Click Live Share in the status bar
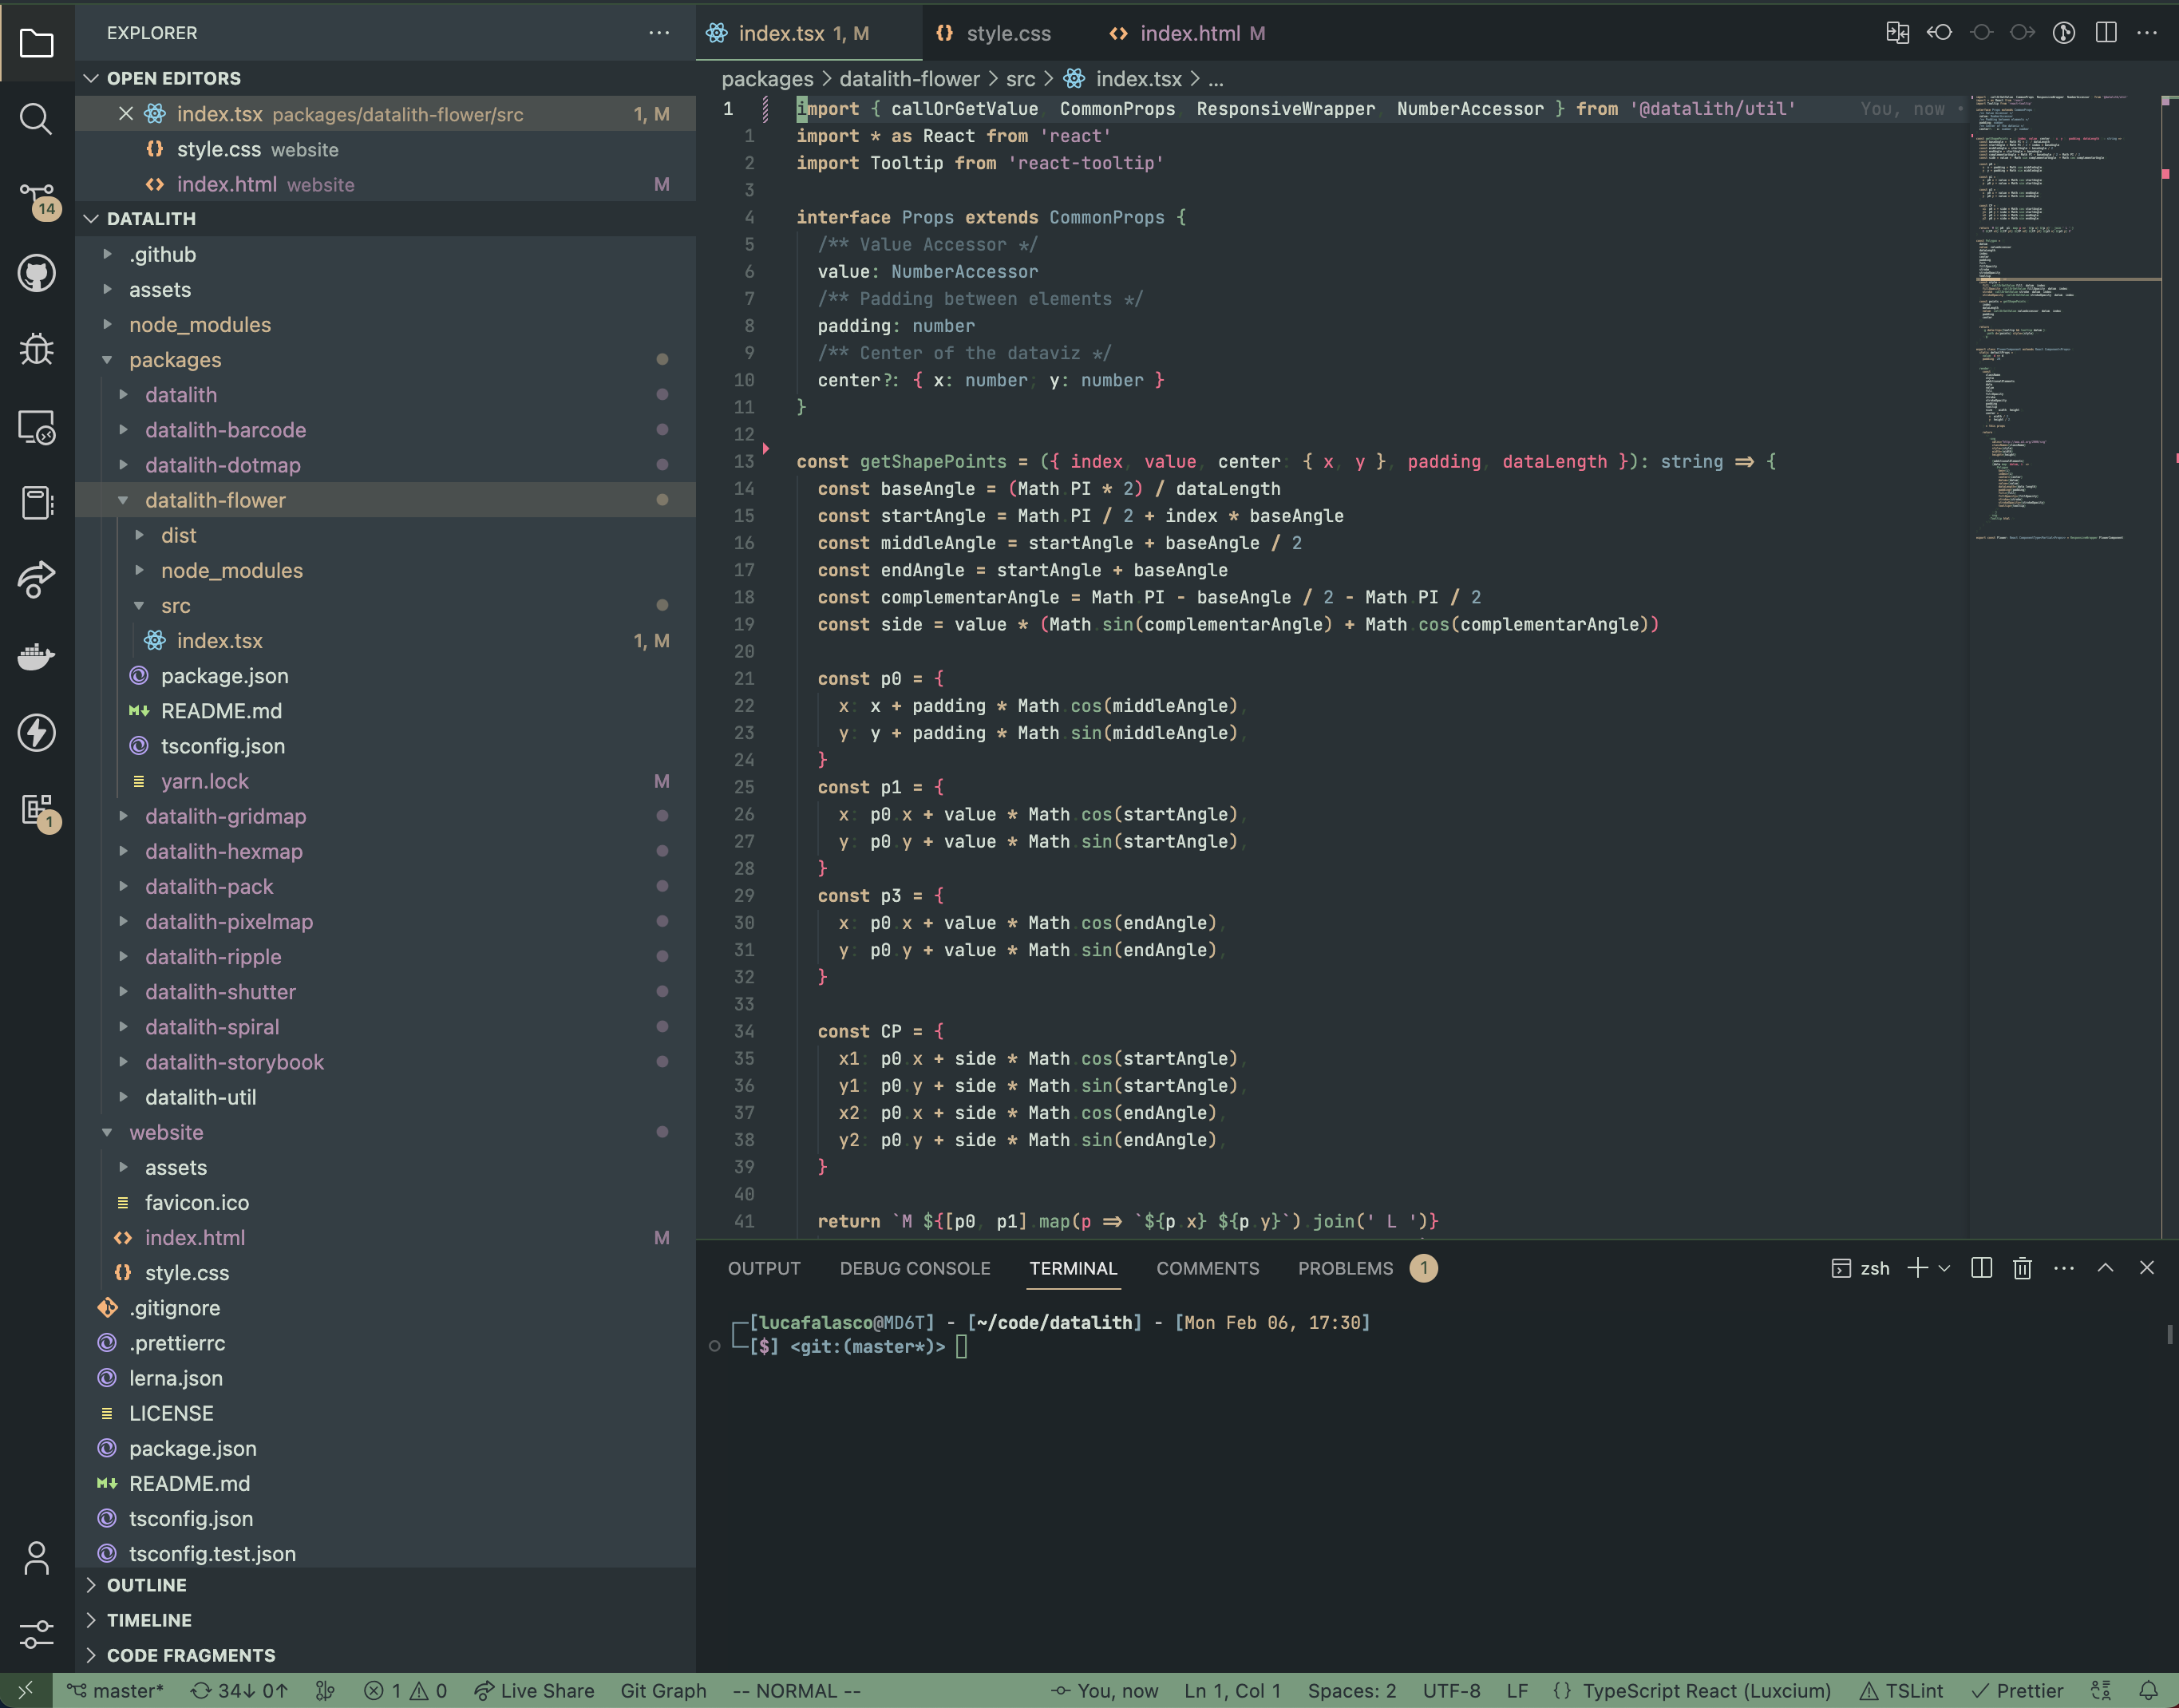Screen dimensions: 2179x1708 pos(534,1691)
